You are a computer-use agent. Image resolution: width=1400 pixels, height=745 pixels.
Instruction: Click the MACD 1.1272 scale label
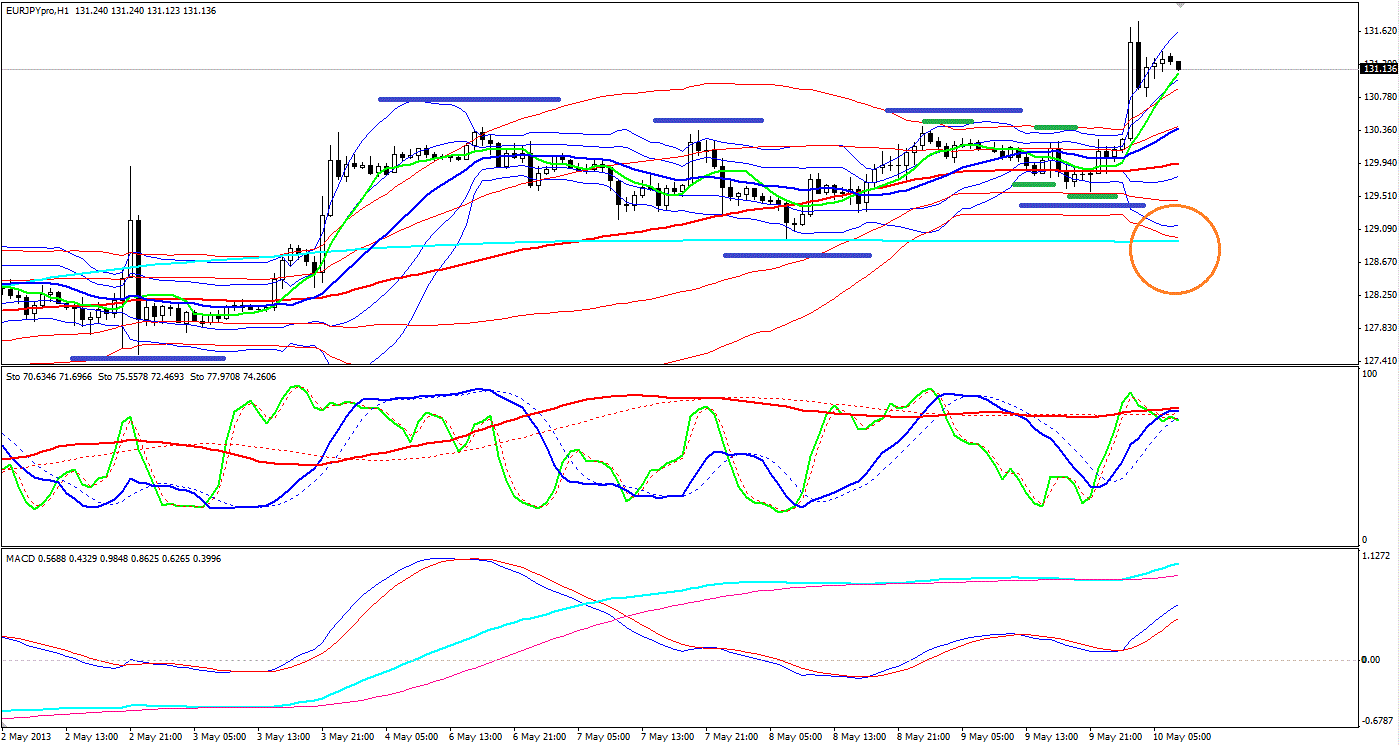tap(1376, 555)
